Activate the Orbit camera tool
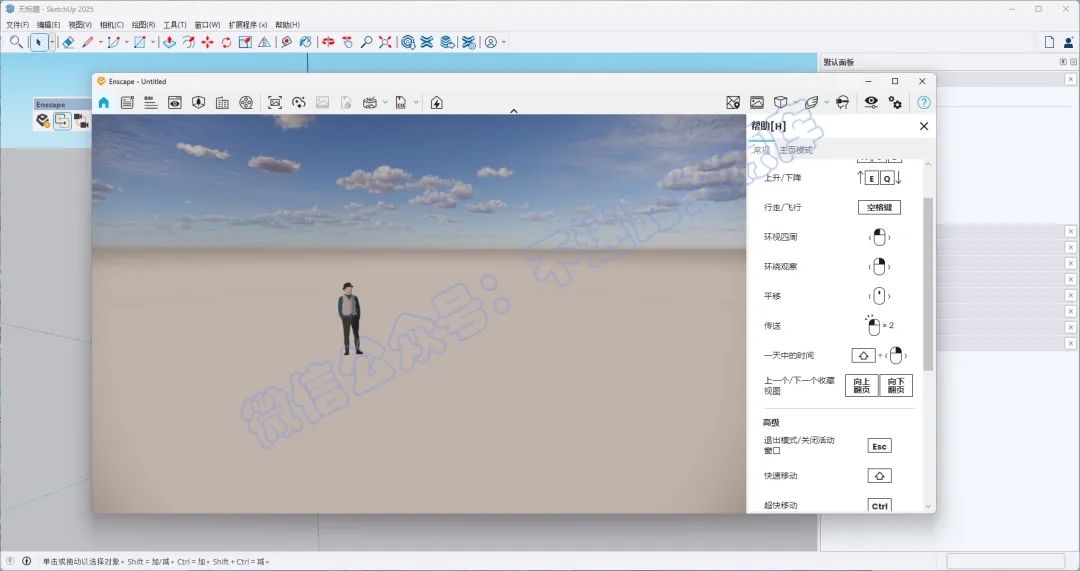Screen dimensions: 1080x571 (328, 42)
